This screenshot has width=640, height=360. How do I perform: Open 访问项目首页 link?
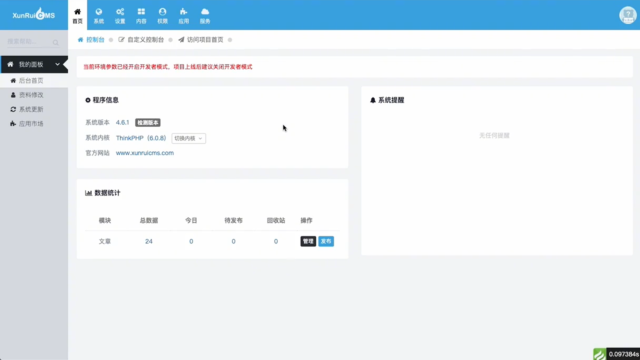tap(205, 40)
